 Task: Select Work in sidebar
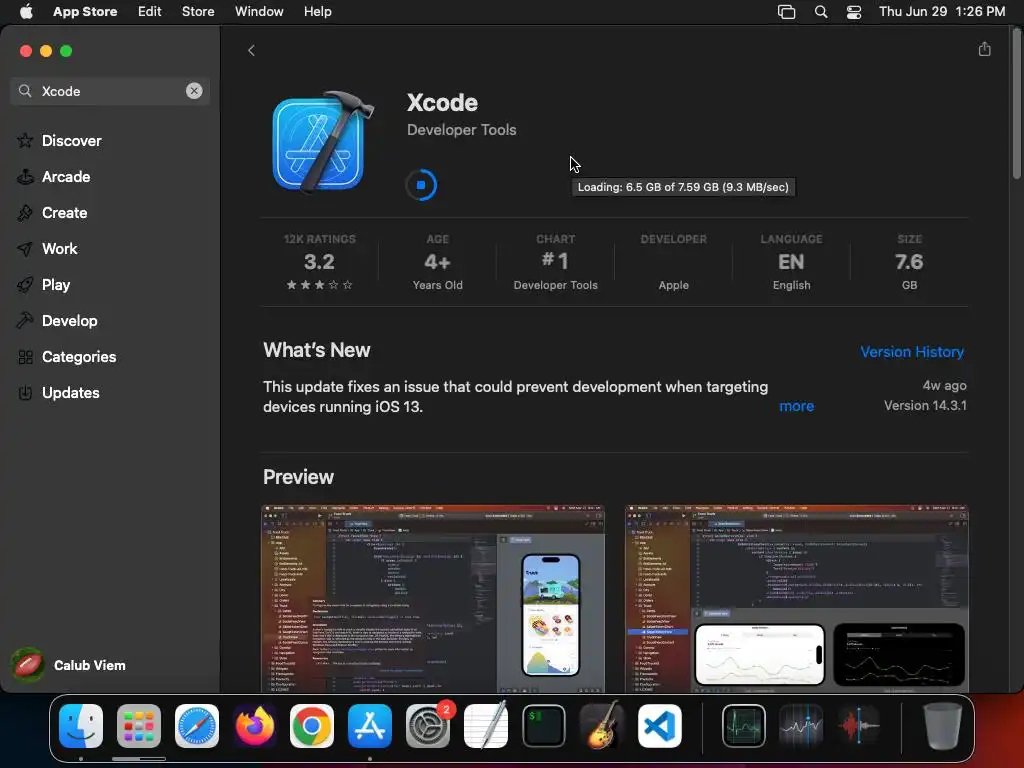click(59, 249)
